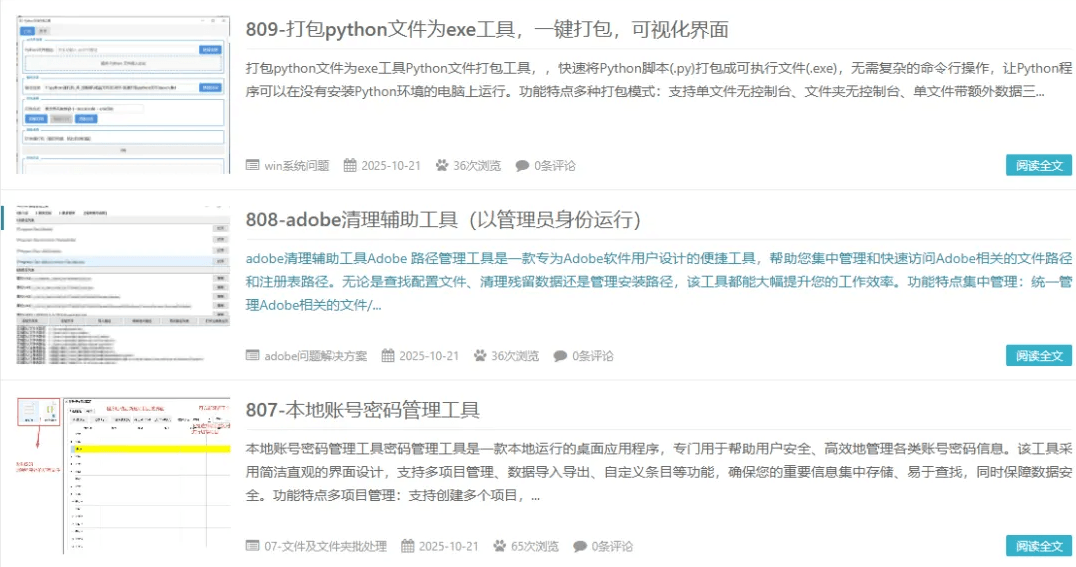Click 0条评论 under the 807 article

[x=612, y=546]
